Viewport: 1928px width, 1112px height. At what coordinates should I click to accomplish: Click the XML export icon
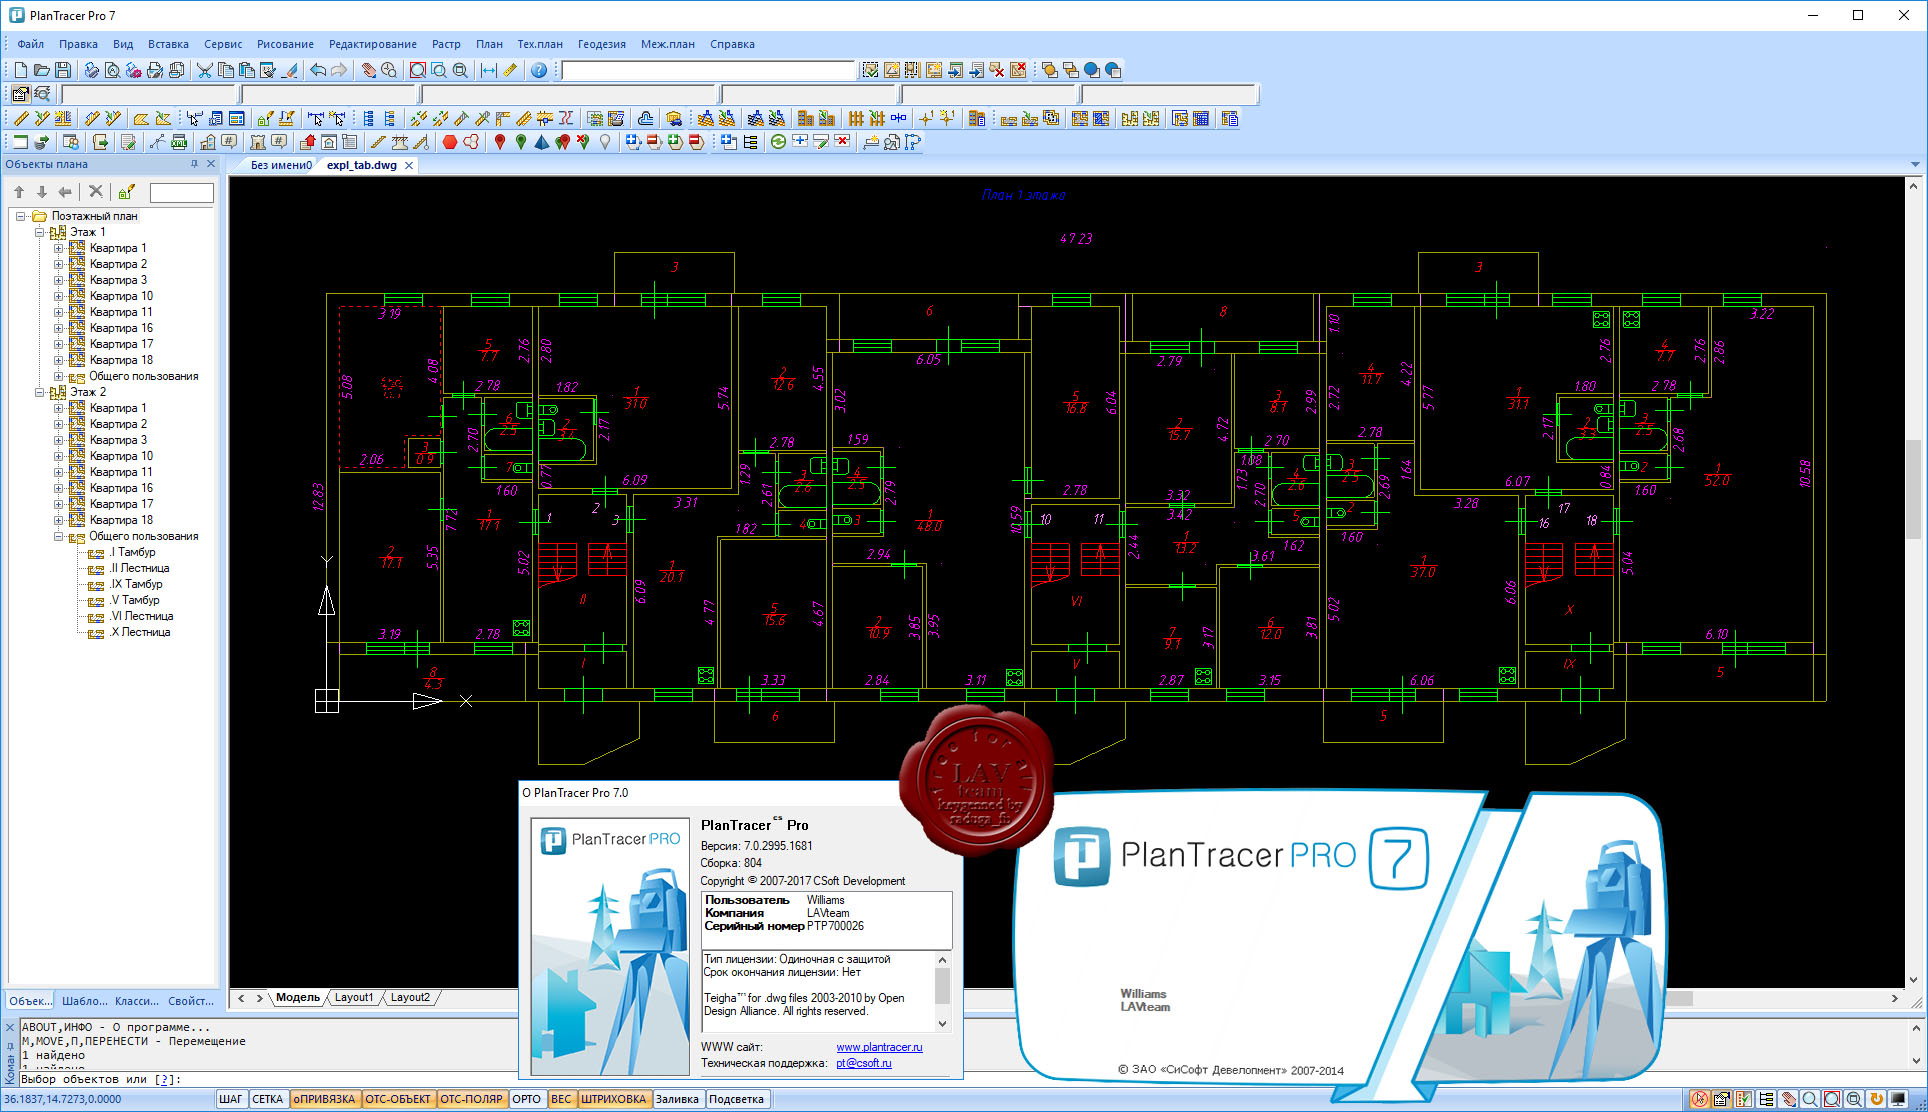tap(179, 142)
